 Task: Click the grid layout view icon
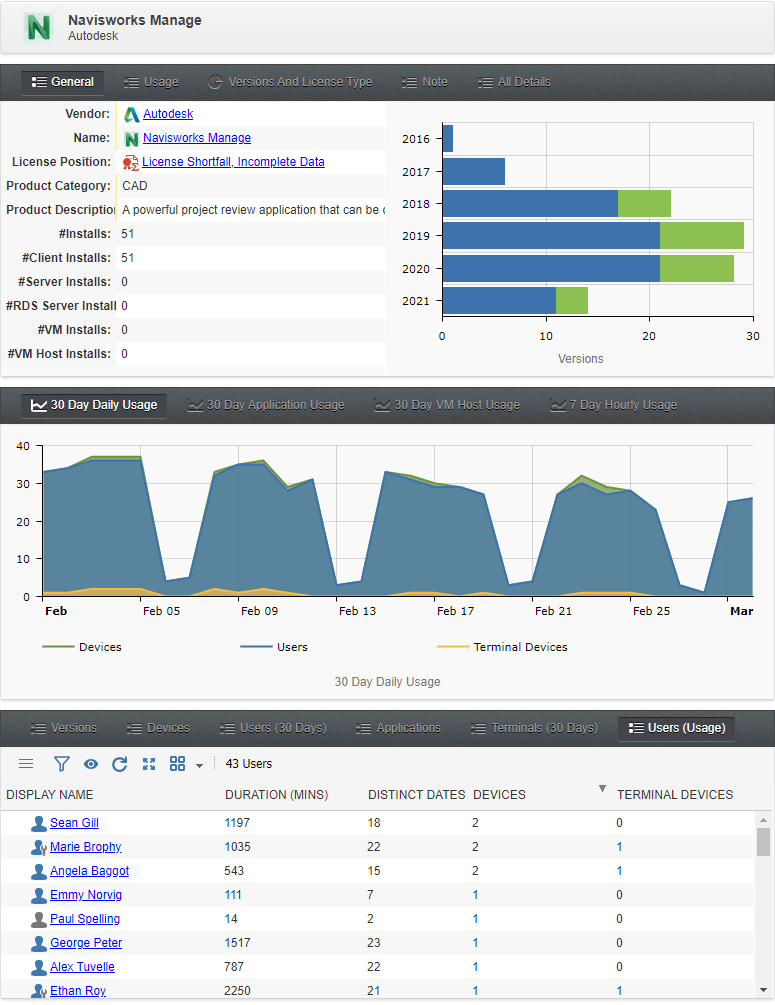click(177, 763)
